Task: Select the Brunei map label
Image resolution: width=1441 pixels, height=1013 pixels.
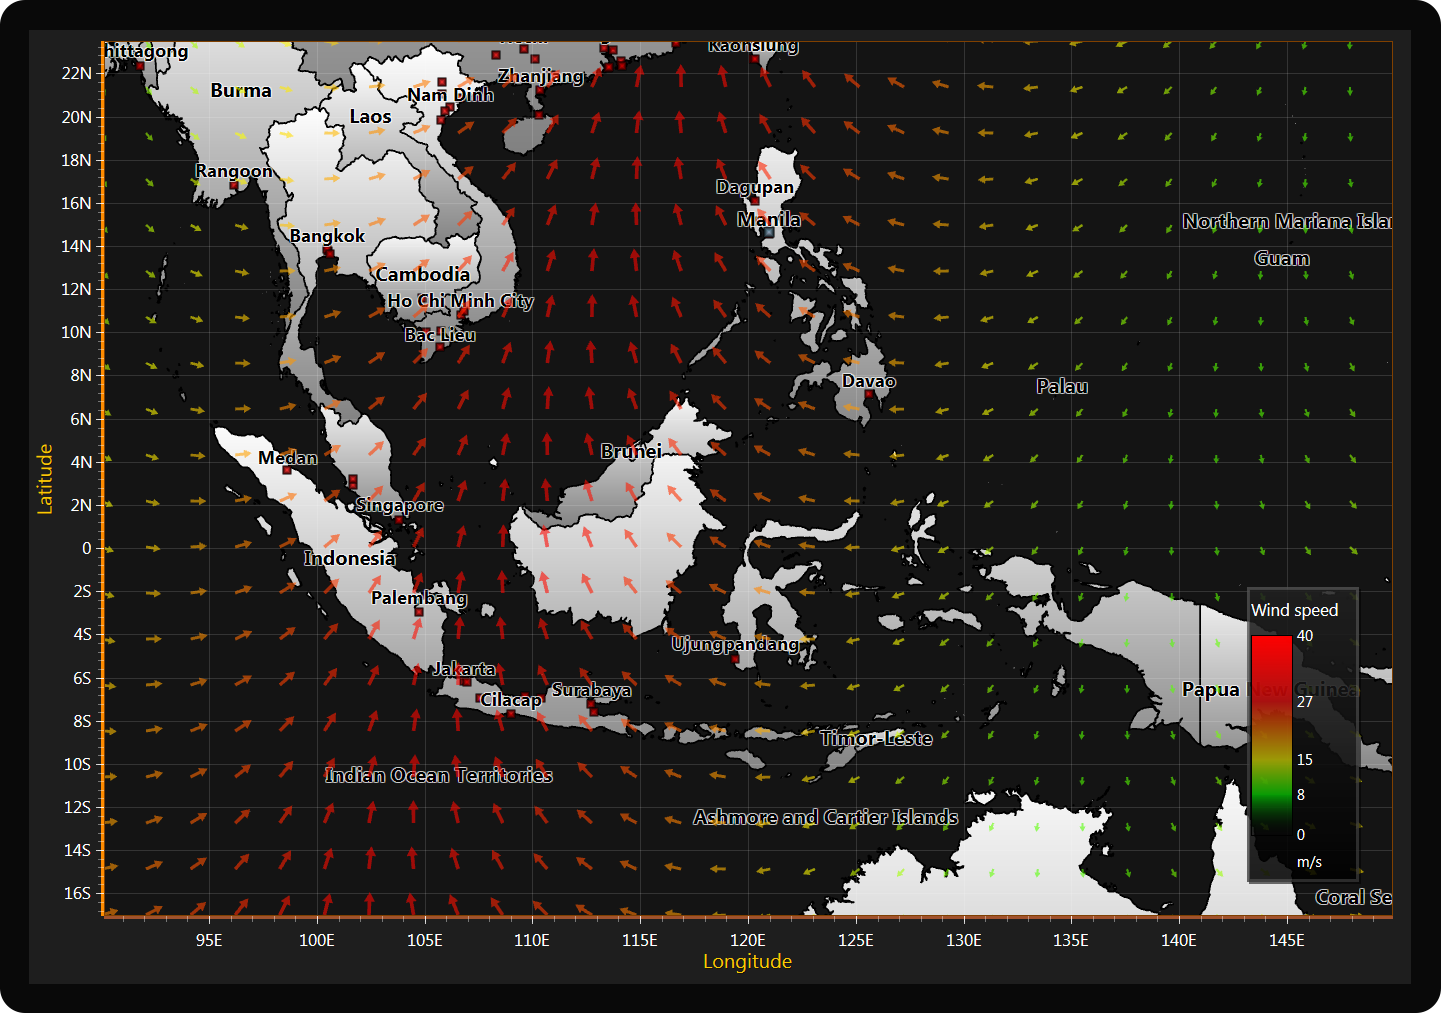Action: (631, 451)
